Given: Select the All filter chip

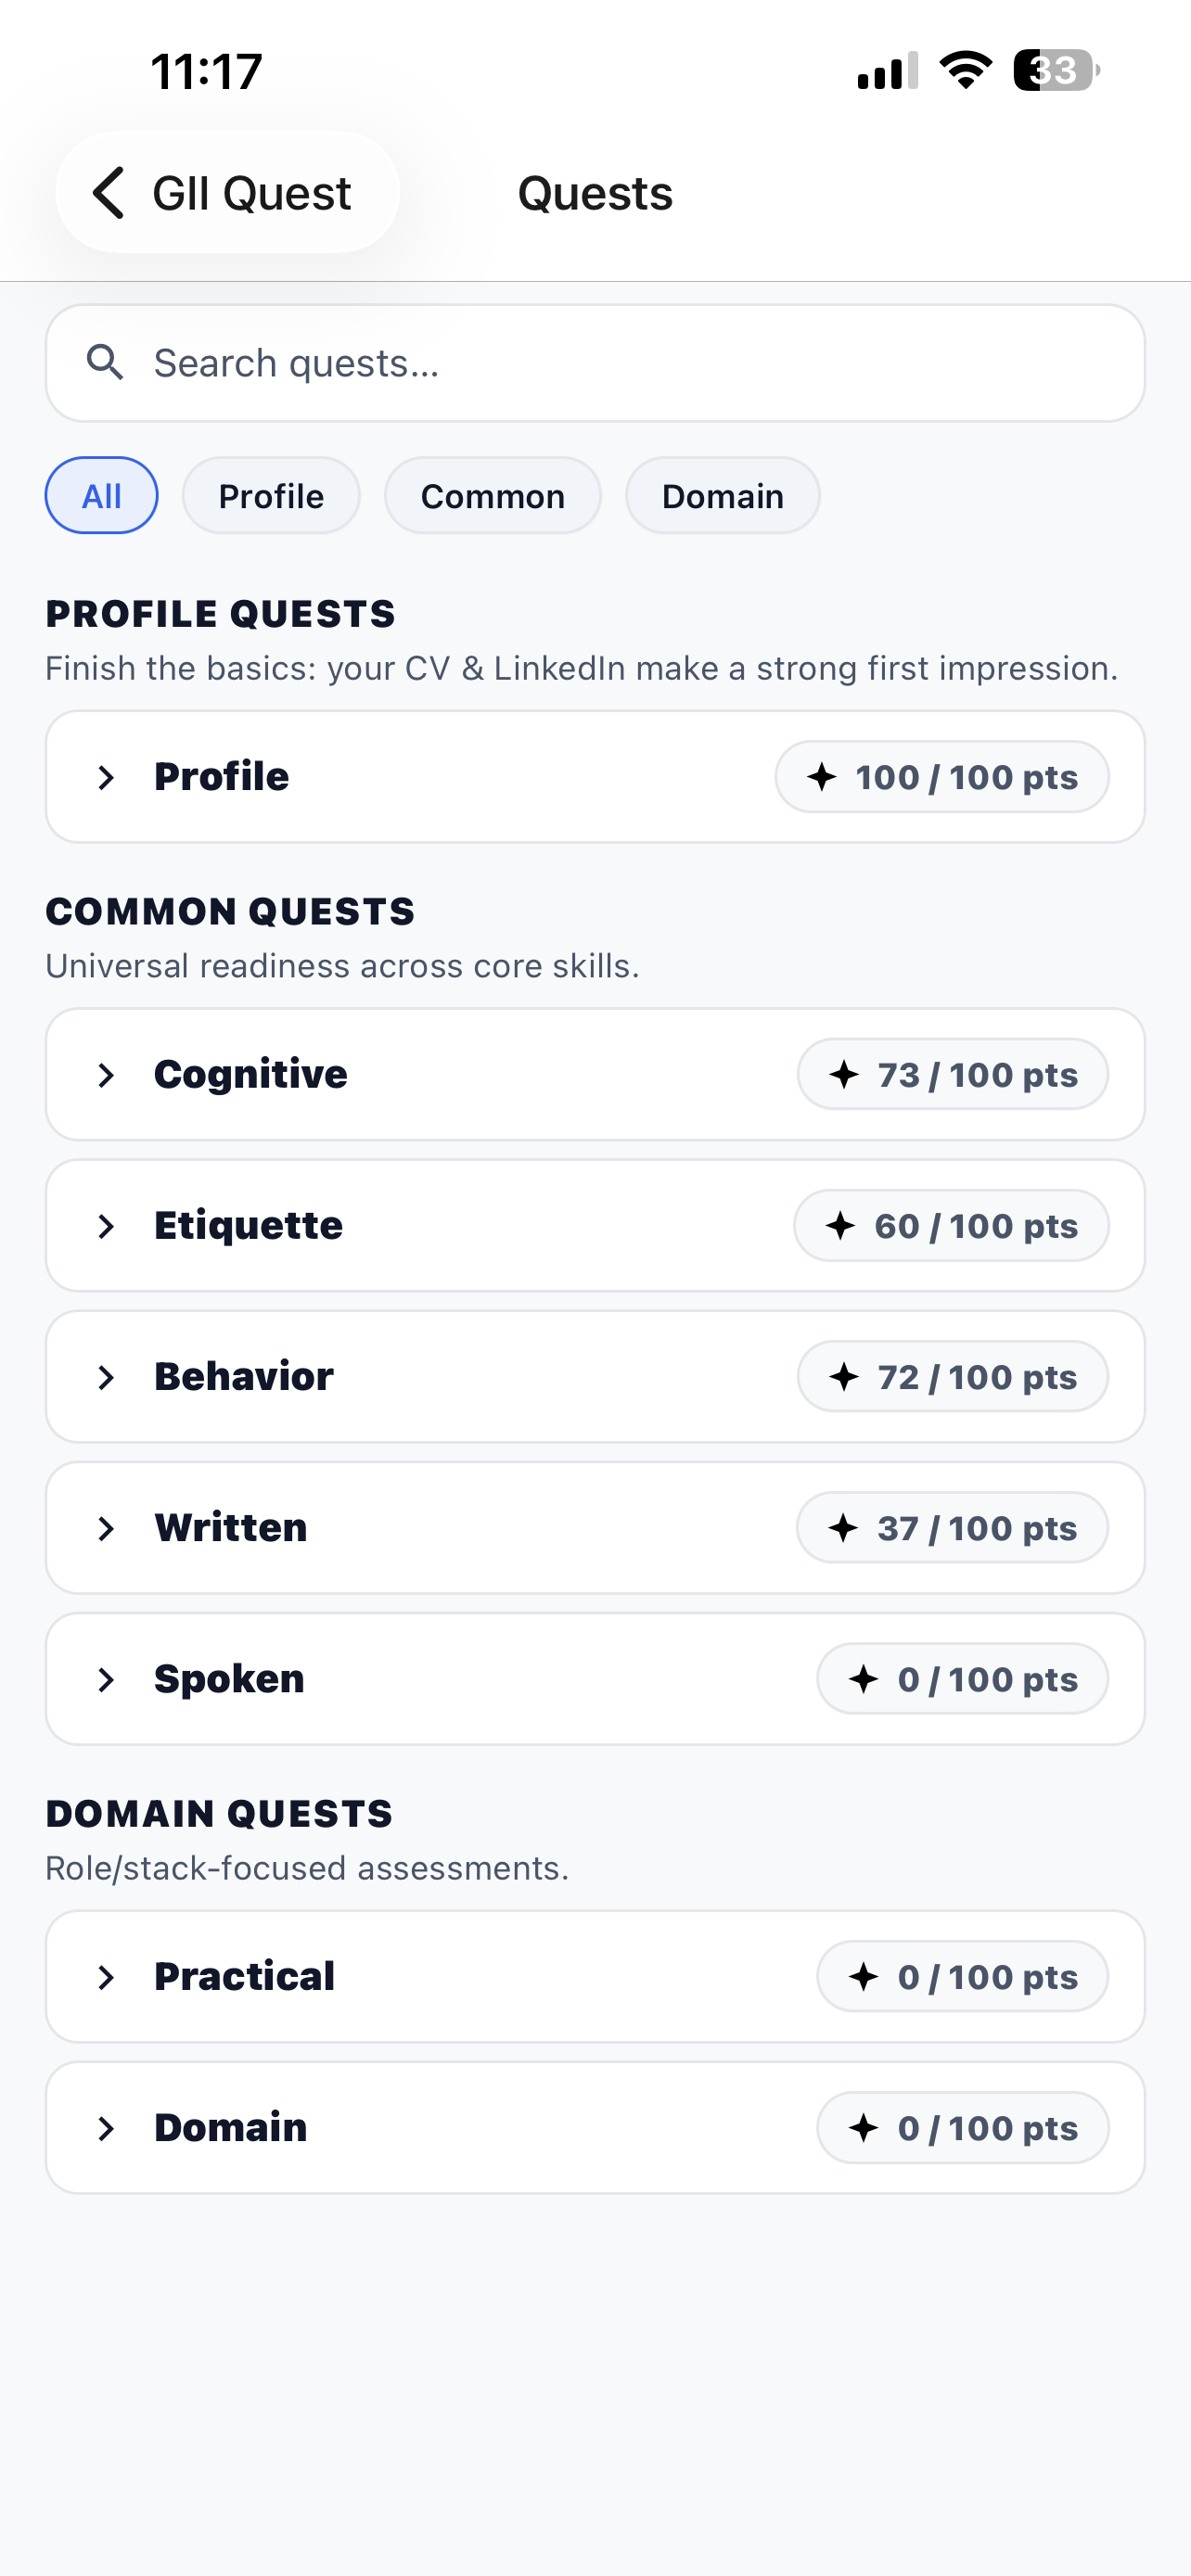Looking at the screenshot, I should (101, 496).
